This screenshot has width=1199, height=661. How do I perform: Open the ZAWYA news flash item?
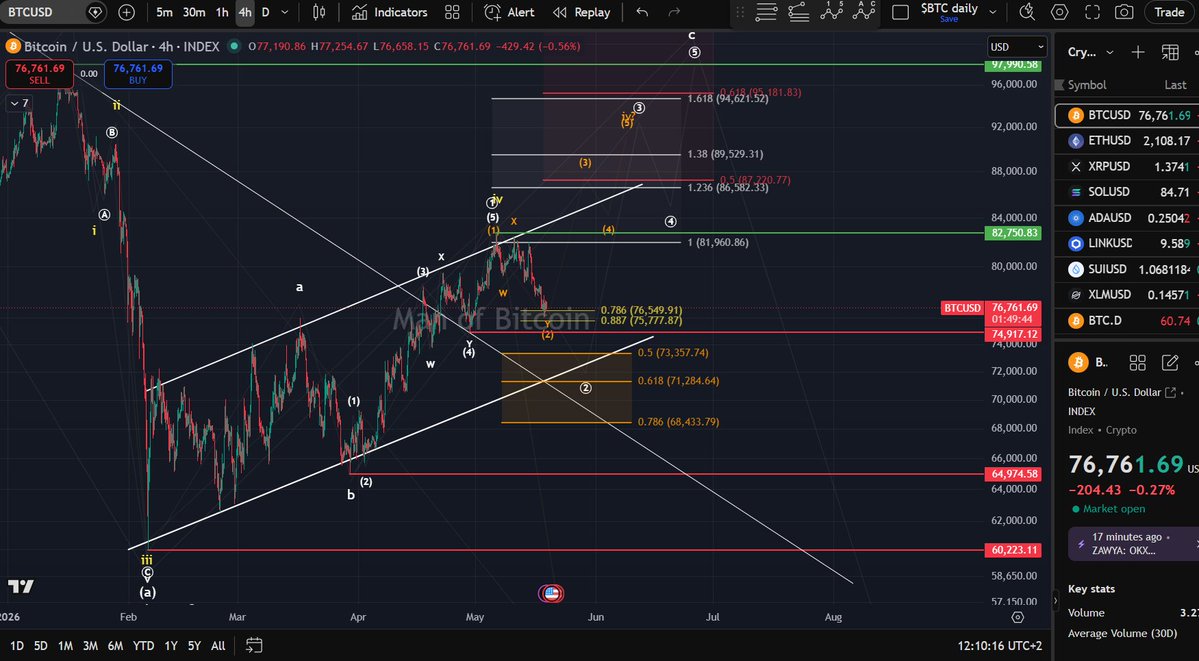[x=1133, y=544]
